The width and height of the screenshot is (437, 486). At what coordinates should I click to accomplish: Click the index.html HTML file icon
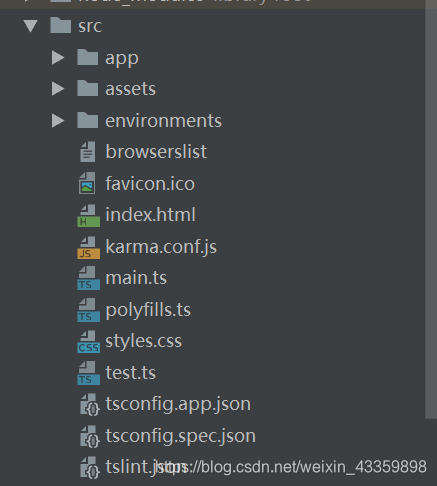[x=89, y=216]
